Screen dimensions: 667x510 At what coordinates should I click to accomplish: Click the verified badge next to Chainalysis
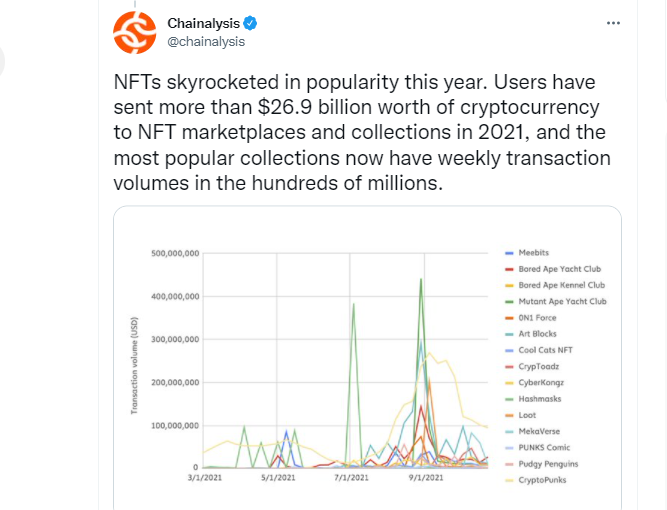250,23
